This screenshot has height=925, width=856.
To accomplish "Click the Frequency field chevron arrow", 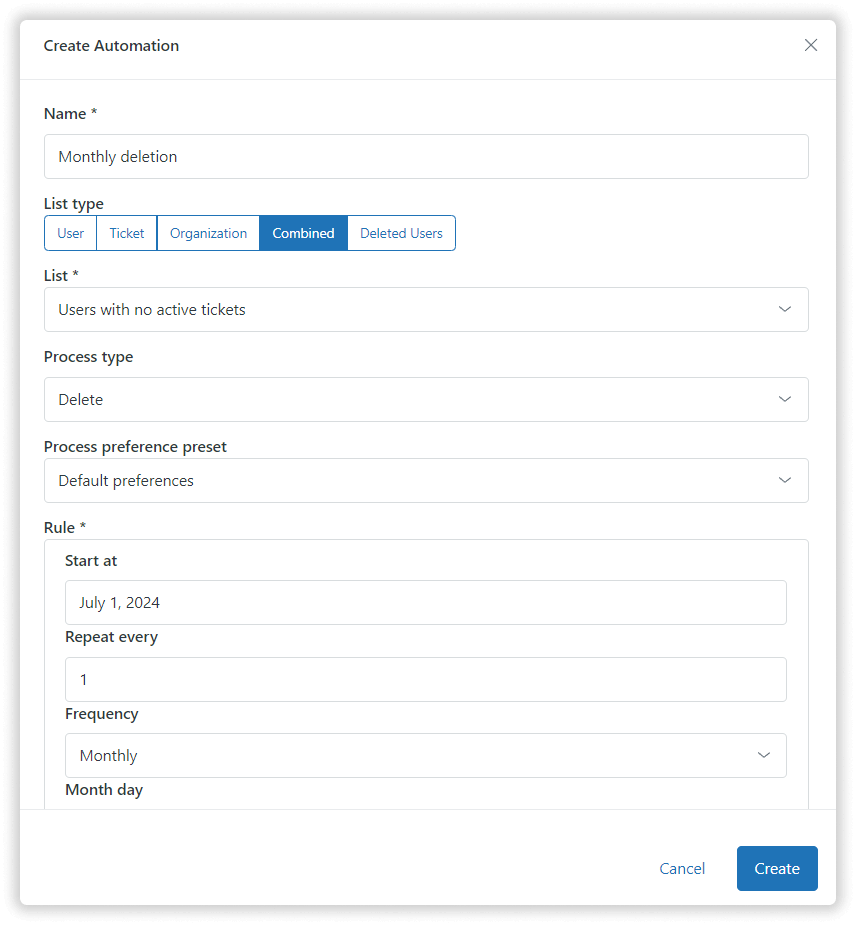I will [x=764, y=756].
